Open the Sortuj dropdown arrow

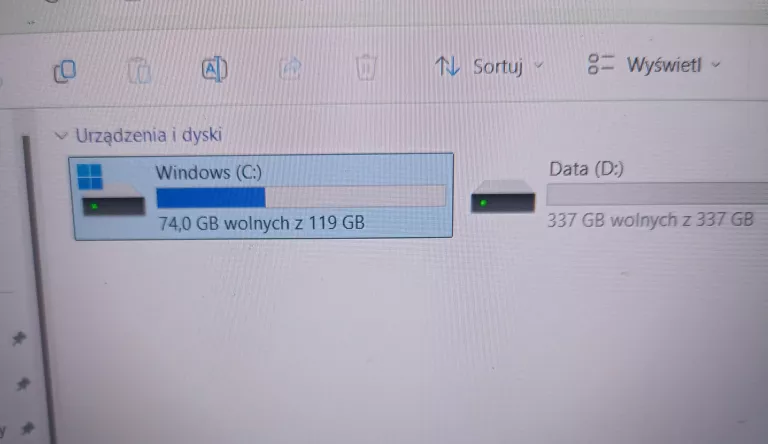click(539, 65)
